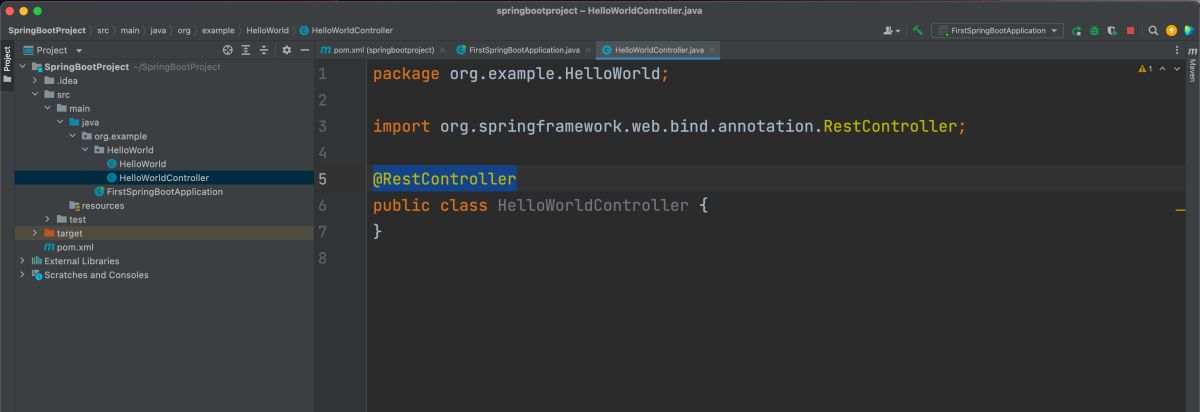
Task: Hide the Project tool window minus icon
Action: tap(305, 50)
